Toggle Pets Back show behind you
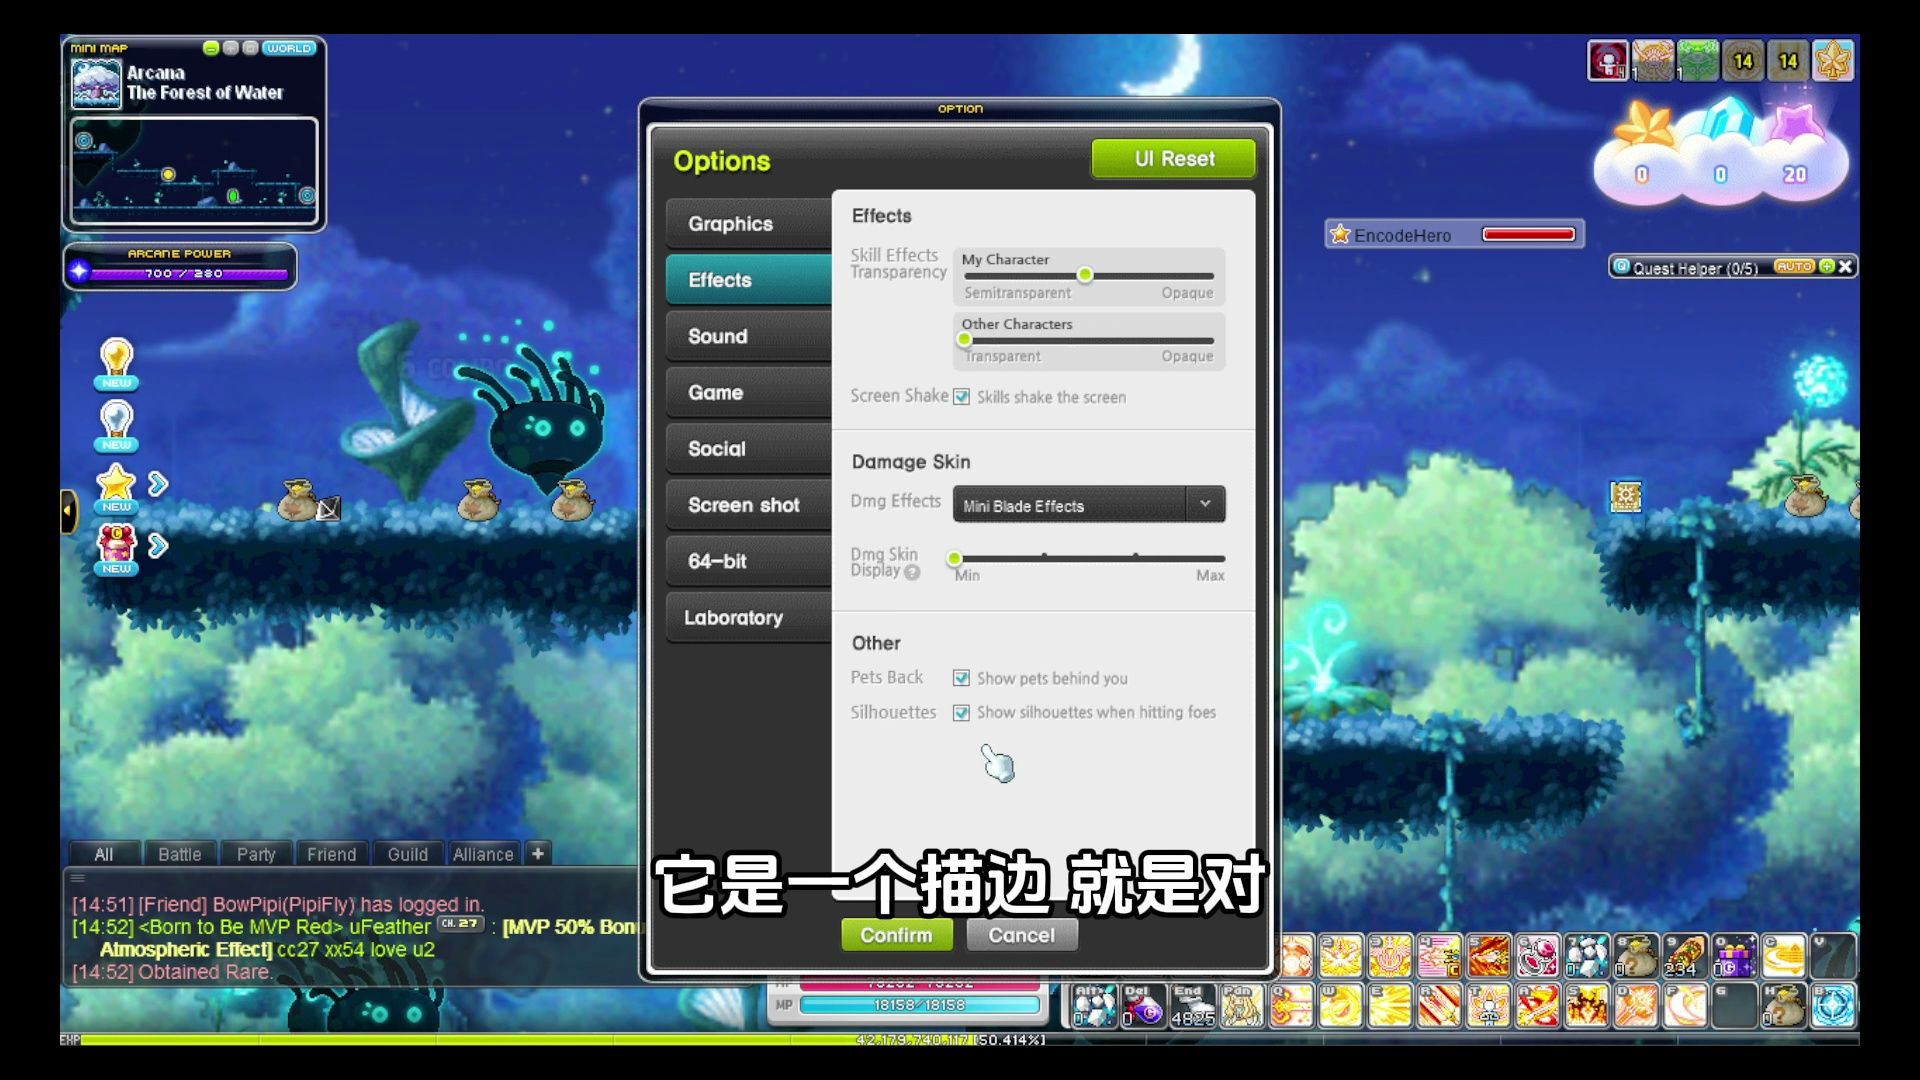Screen dimensions: 1920x1080 [960, 678]
